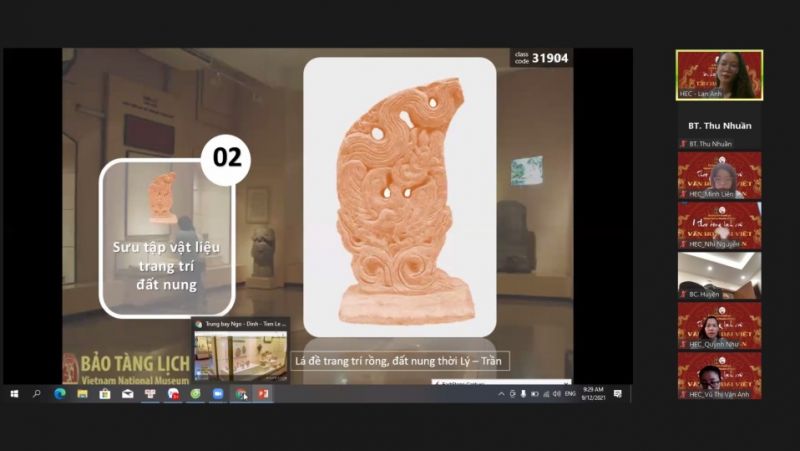Open the Mail app in taskbar
800x451 pixels.
pyautogui.click(x=127, y=394)
